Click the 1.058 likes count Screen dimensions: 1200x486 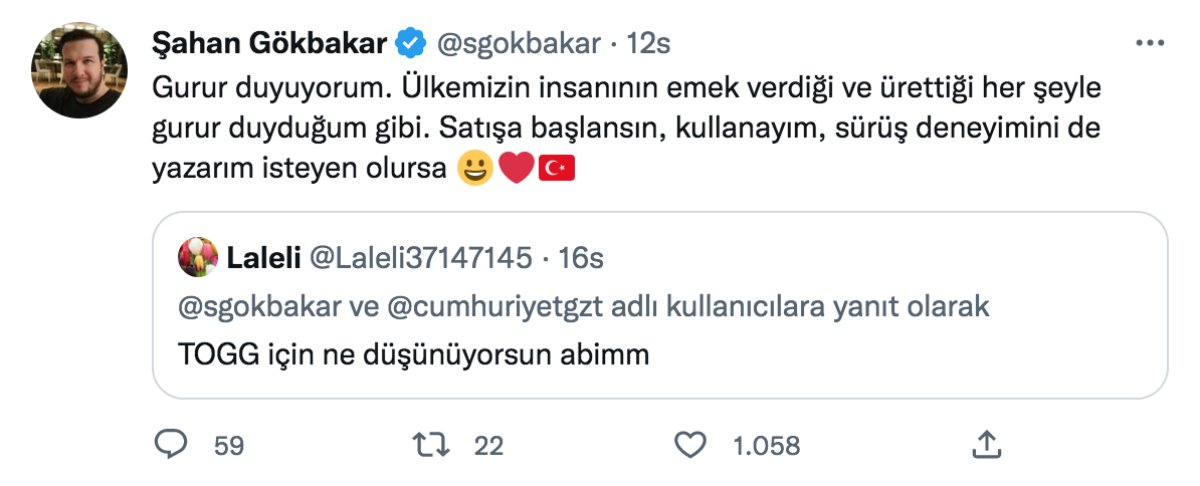pyautogui.click(x=766, y=446)
